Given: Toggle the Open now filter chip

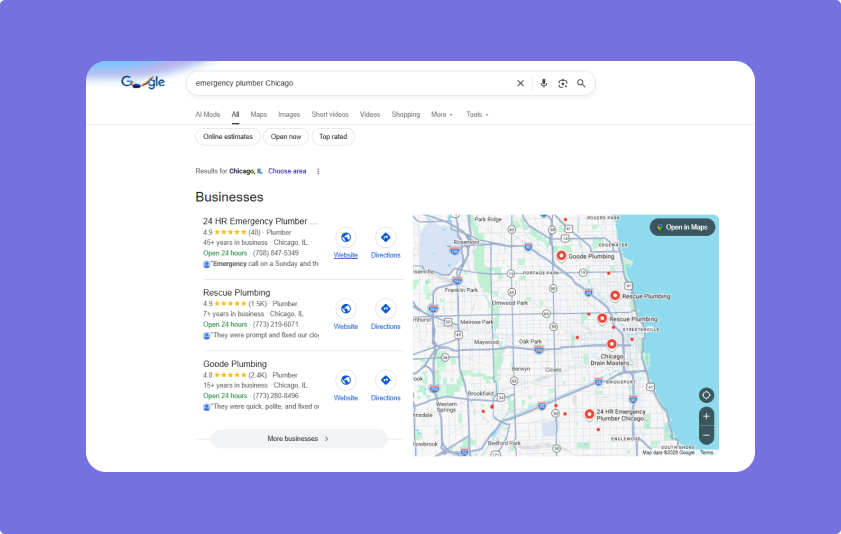Looking at the screenshot, I should coord(286,137).
